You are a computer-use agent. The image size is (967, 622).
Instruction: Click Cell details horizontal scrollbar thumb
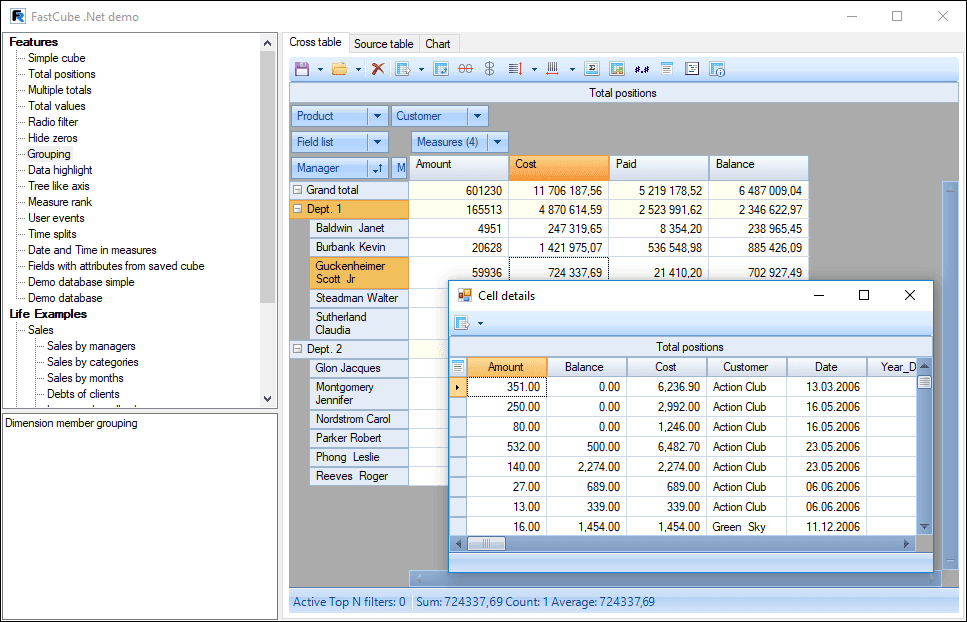pos(487,544)
